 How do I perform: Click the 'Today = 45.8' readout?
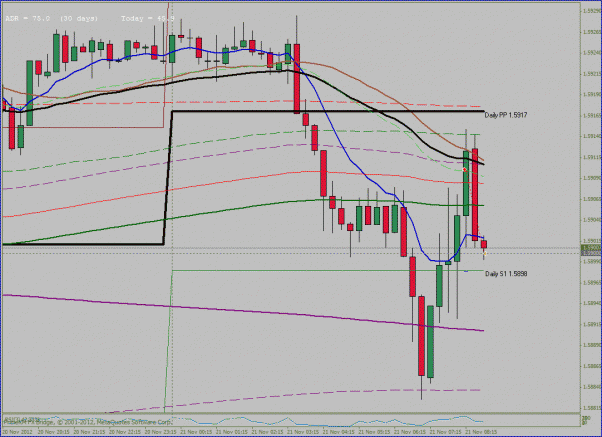[x=148, y=18]
